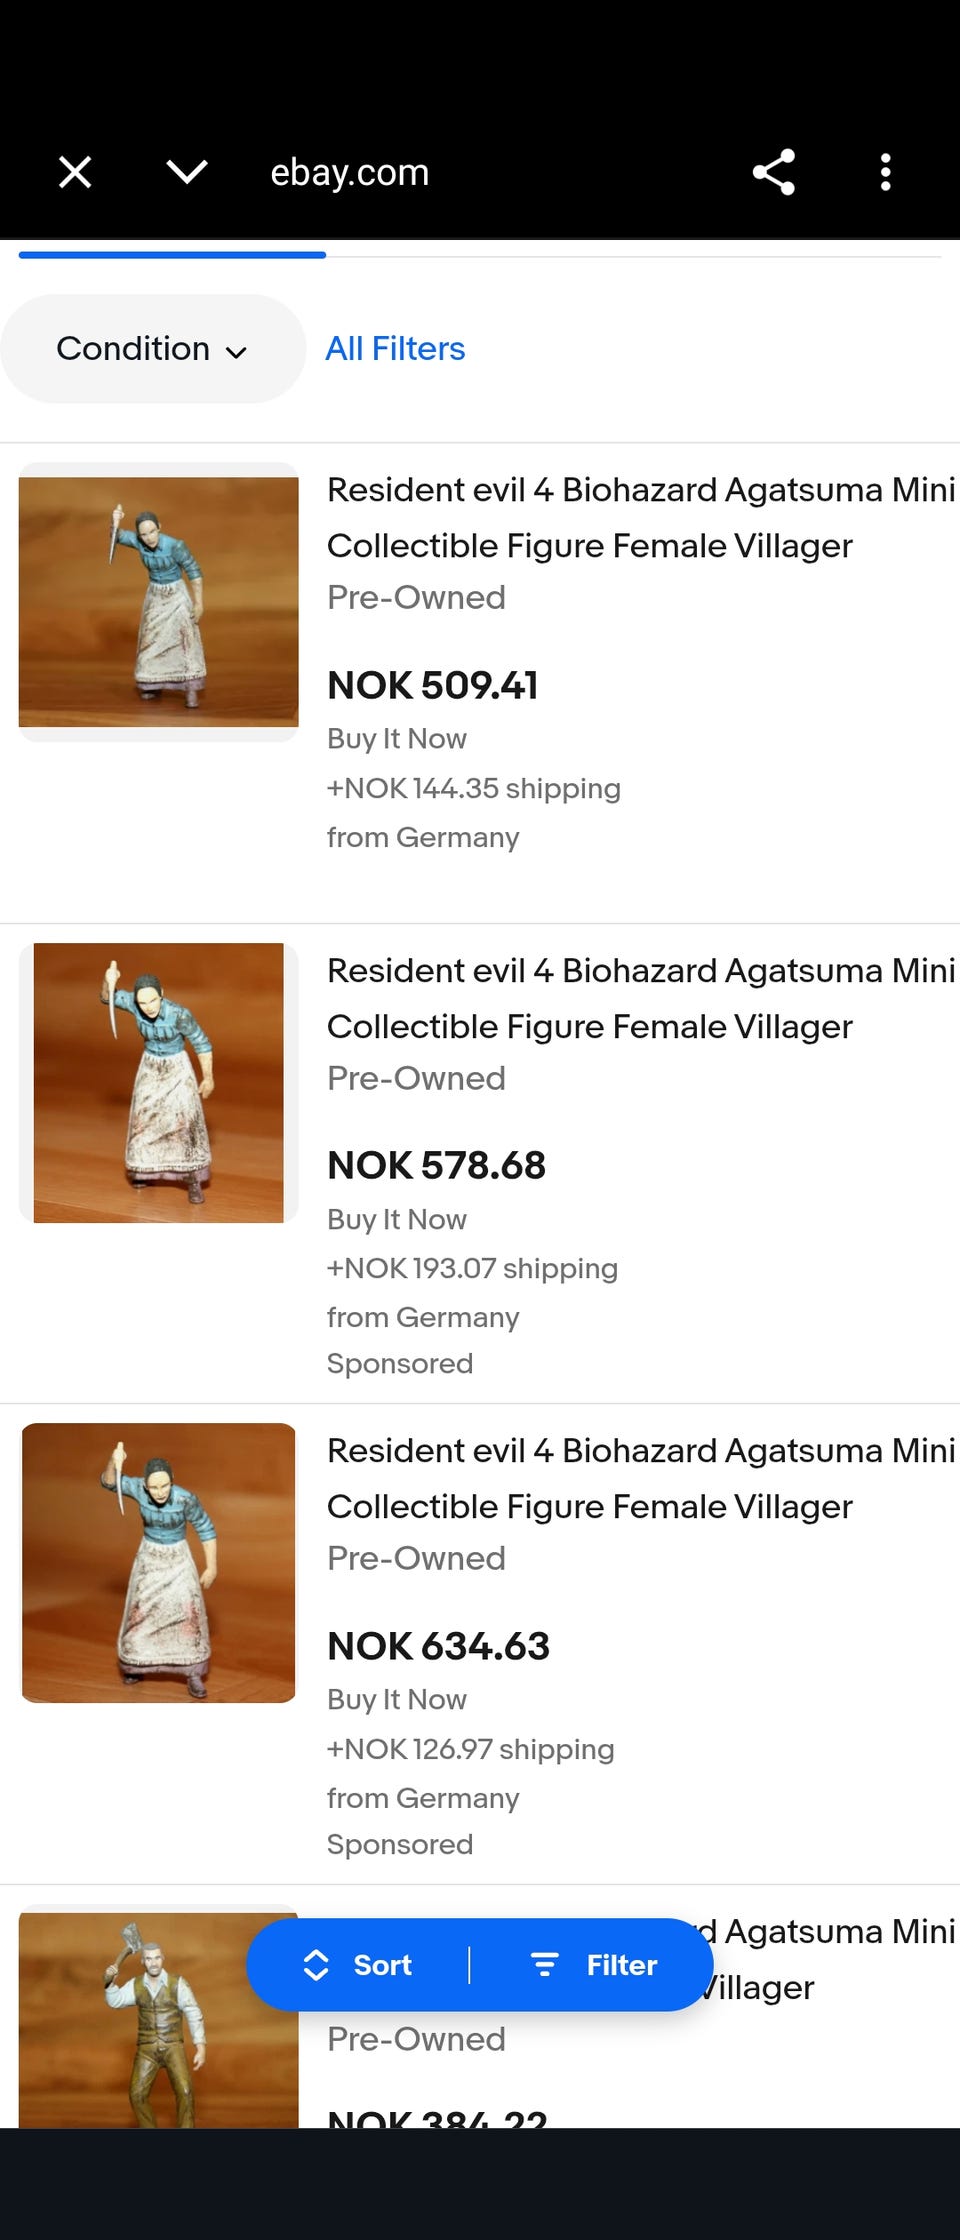The width and height of the screenshot is (960, 2240).
Task: Open the share icon in top bar
Action: (x=774, y=172)
